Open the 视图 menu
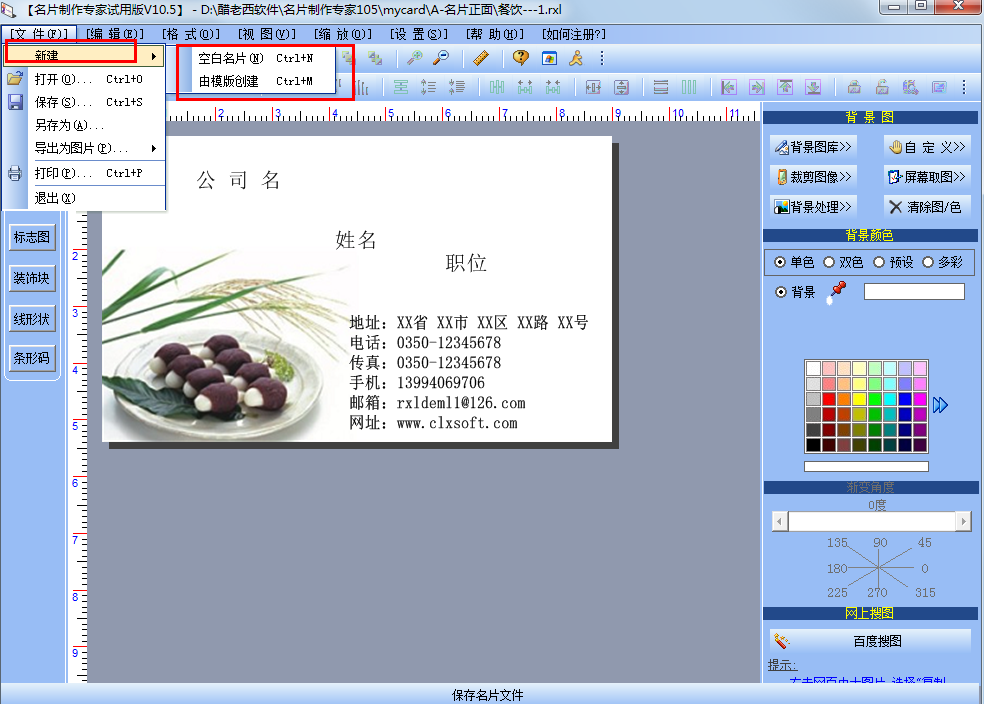The width and height of the screenshot is (984, 704). (267, 34)
